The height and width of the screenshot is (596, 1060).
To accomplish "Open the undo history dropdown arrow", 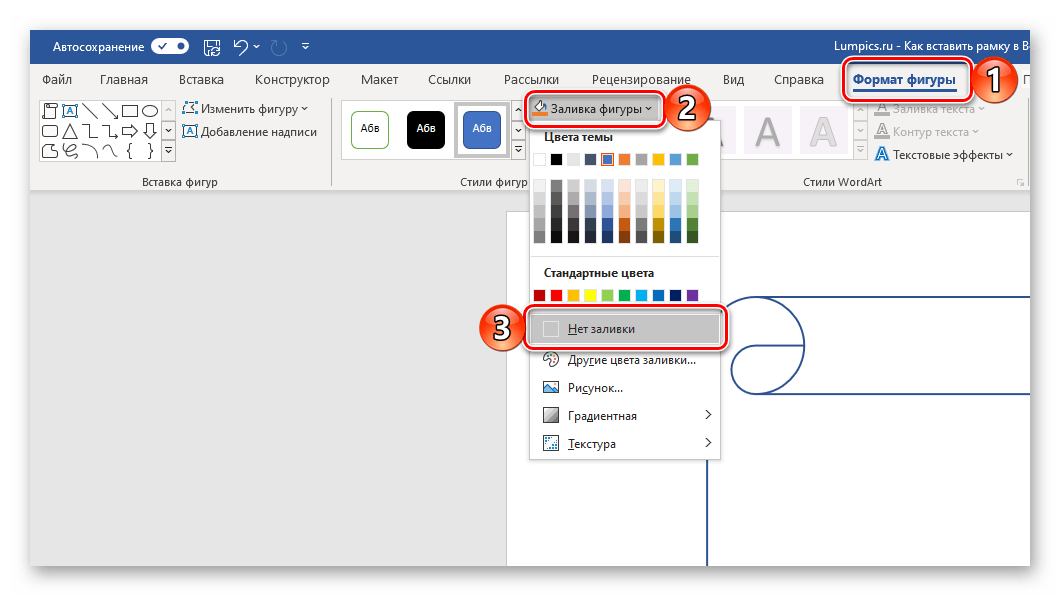I will 257,47.
